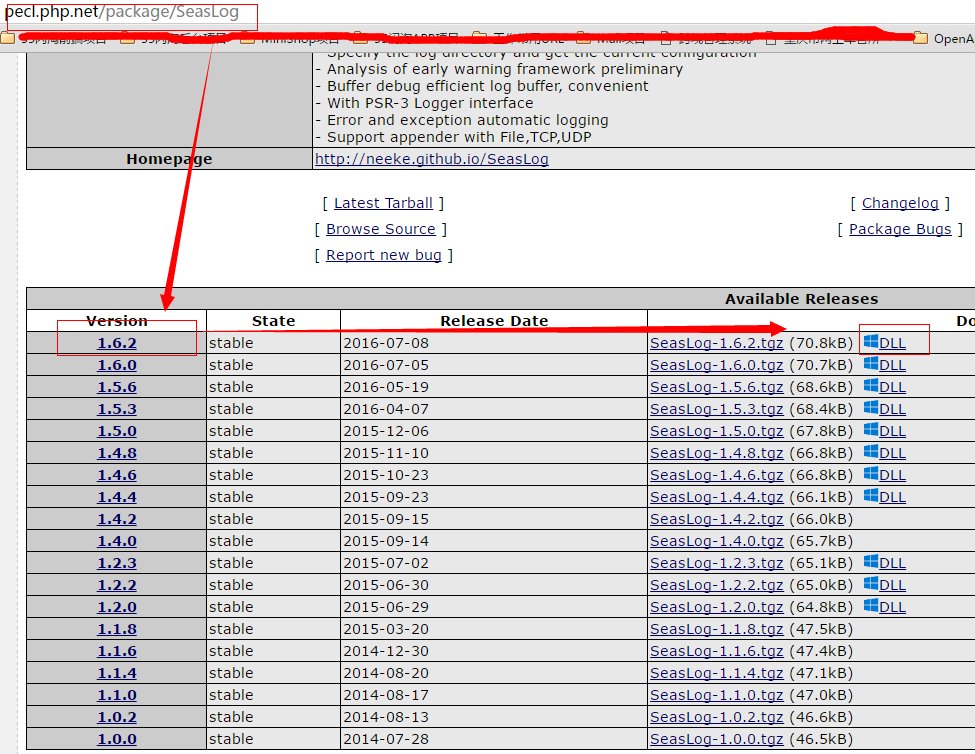Open version 1.4.4 release page

[117, 497]
